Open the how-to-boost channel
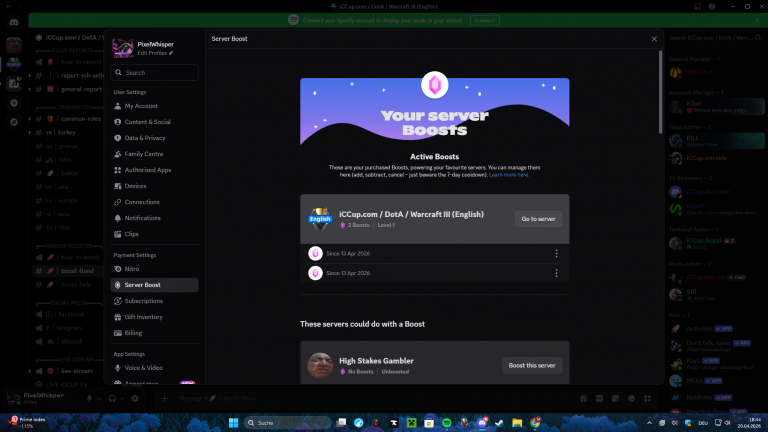The height and width of the screenshot is (432, 768). 68,257
